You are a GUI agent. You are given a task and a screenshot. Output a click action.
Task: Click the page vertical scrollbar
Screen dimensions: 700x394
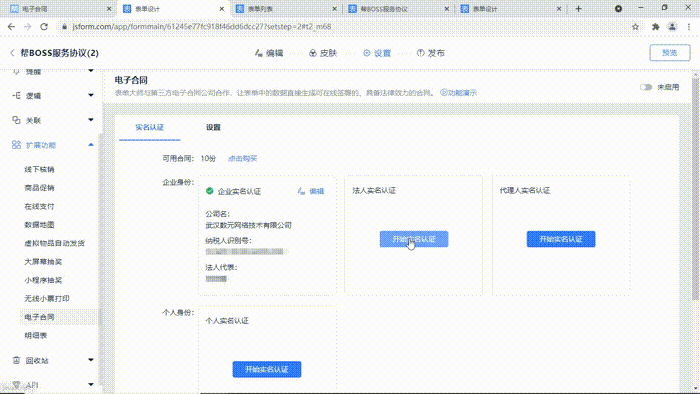(x=695, y=187)
